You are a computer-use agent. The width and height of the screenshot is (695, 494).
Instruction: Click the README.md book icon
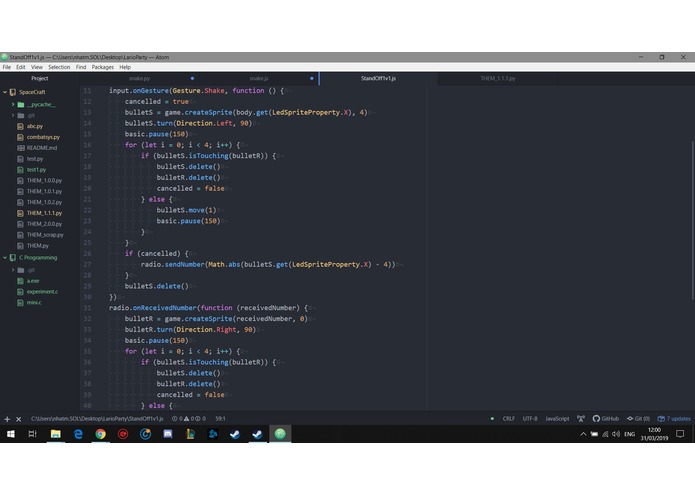point(20,148)
